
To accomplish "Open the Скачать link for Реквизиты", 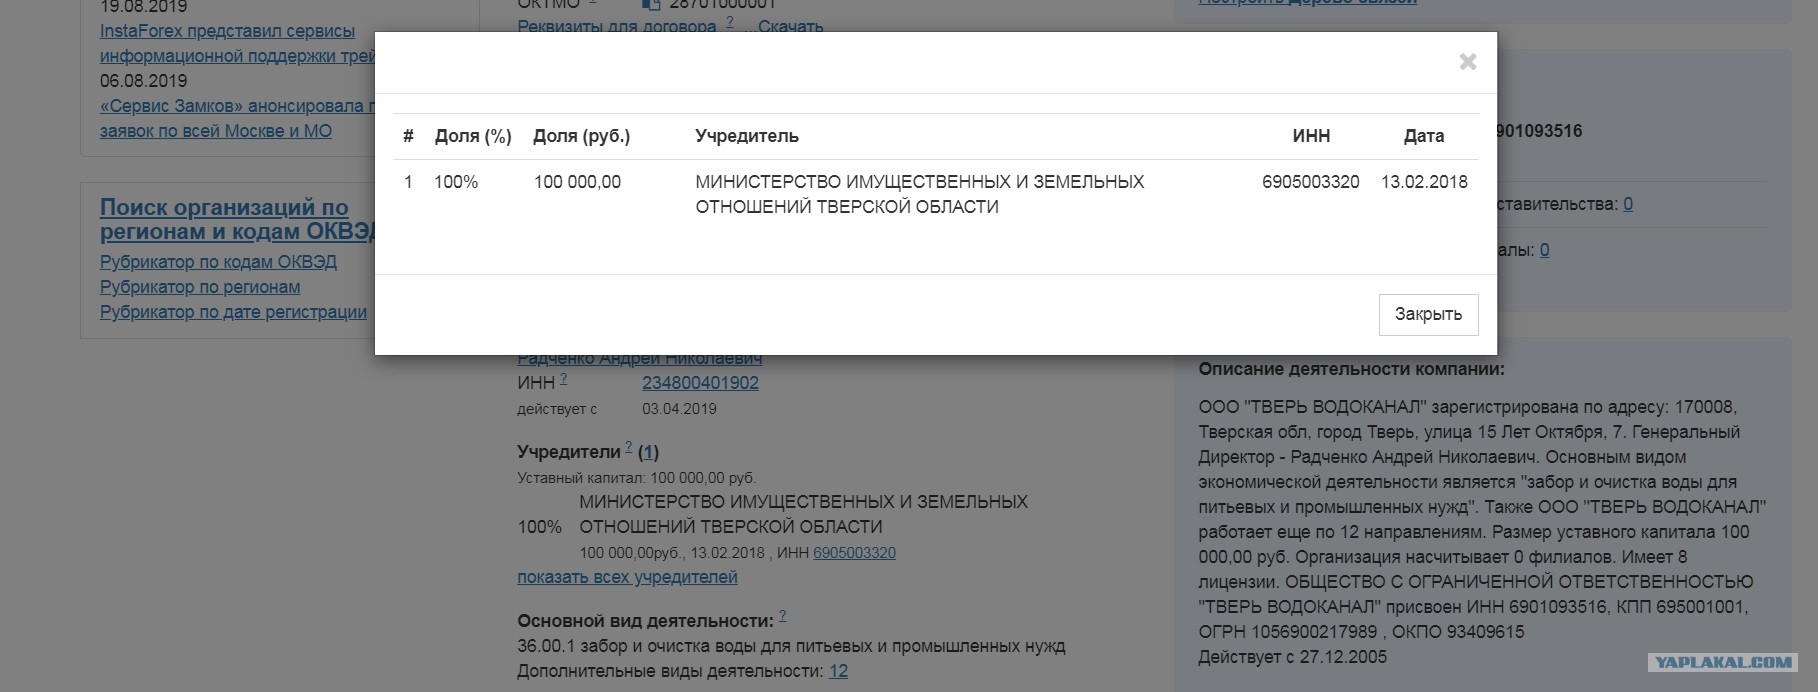I will point(790,27).
